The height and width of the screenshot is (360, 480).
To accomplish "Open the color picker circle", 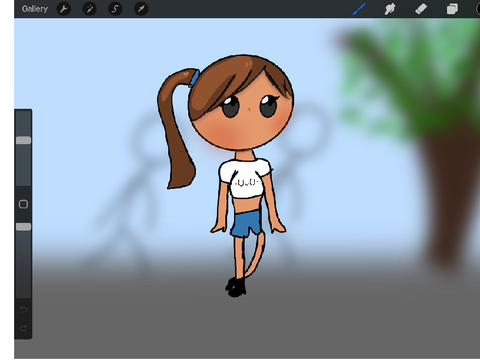I will [478, 9].
